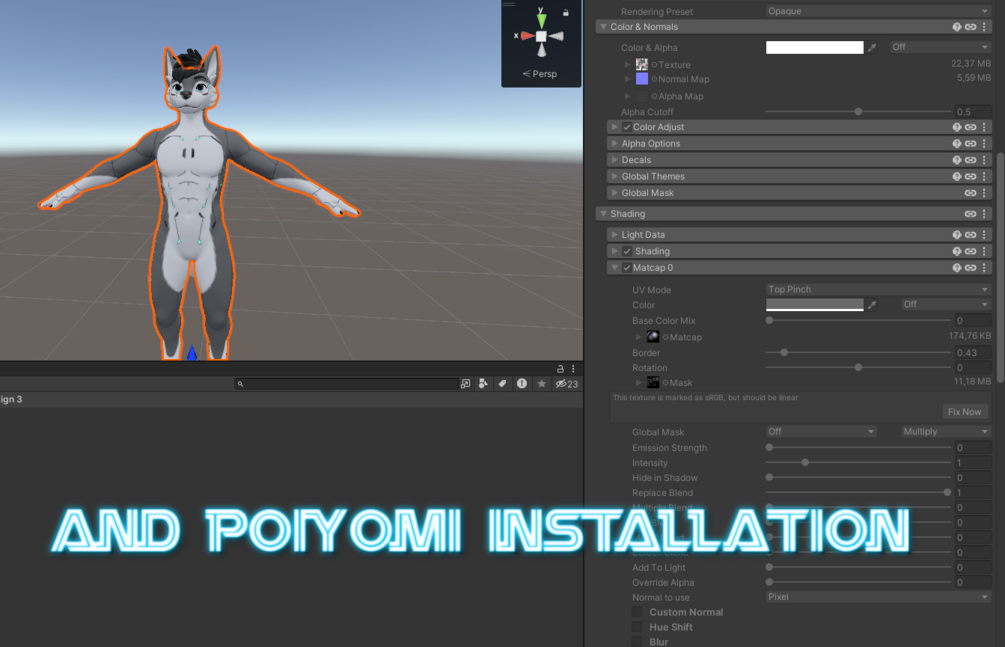Viewport: 1005px width, 647px height.
Task: Expand the Alpha Options section
Action: coord(615,144)
